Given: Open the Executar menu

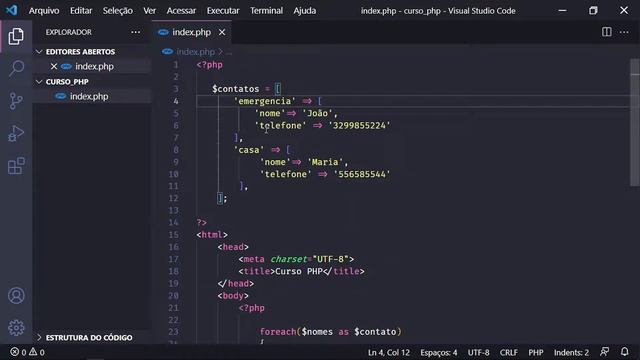Looking at the screenshot, I should point(223,11).
